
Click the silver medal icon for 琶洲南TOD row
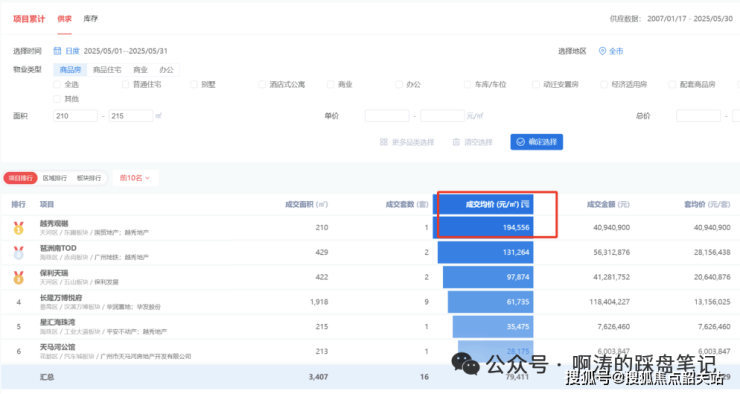click(x=18, y=253)
